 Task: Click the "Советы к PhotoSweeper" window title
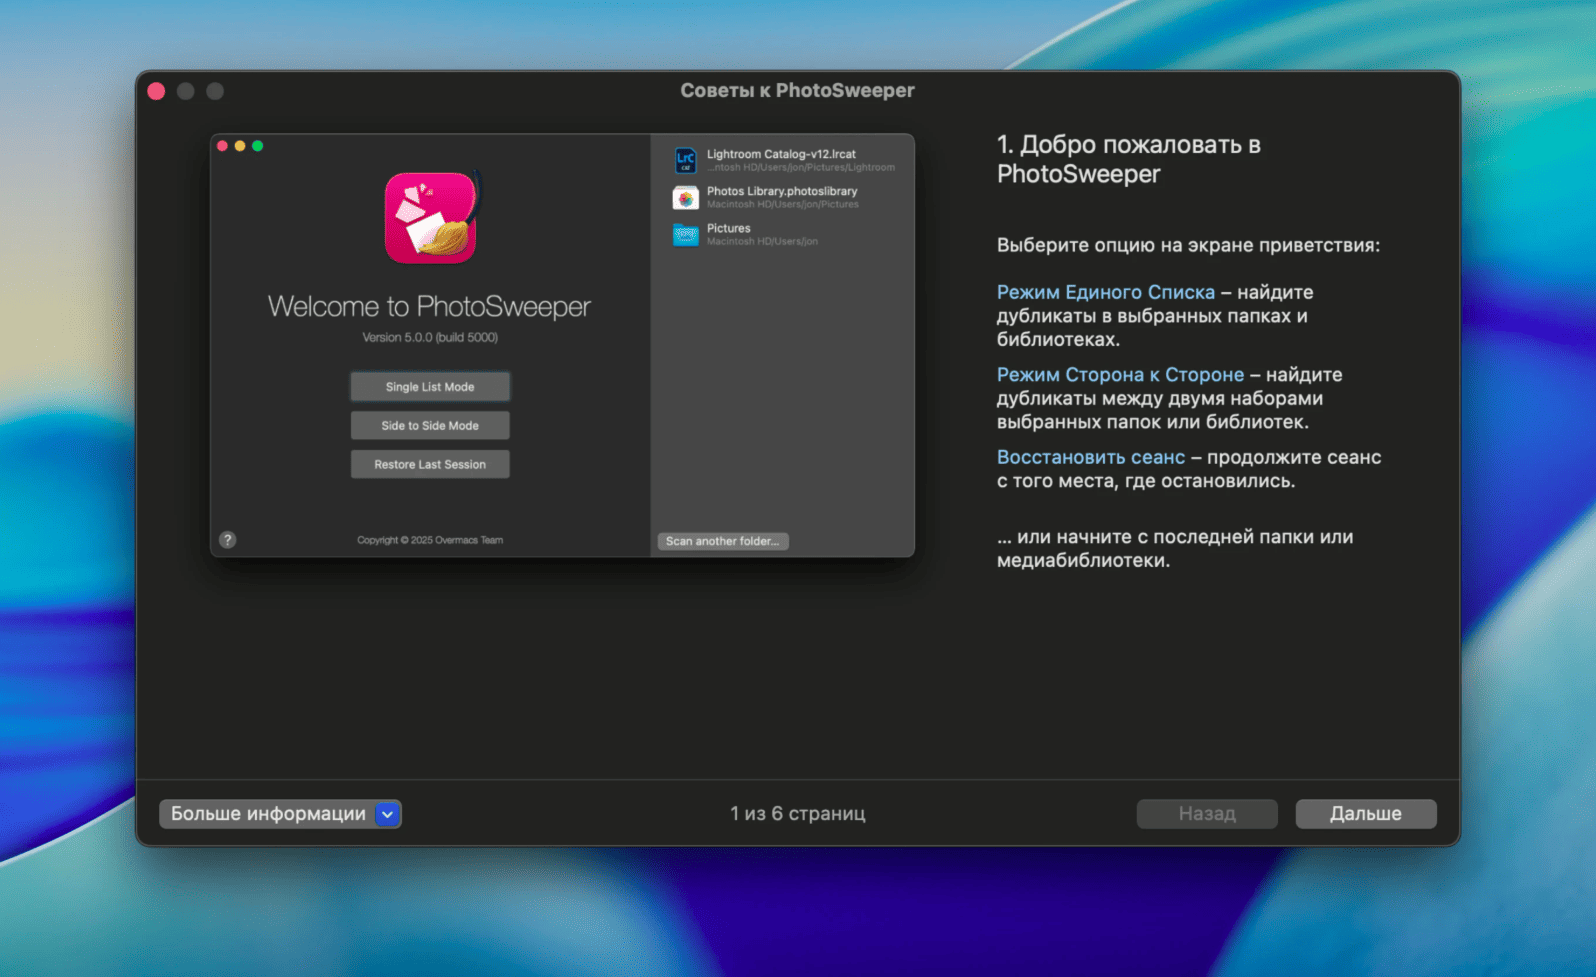tap(798, 91)
